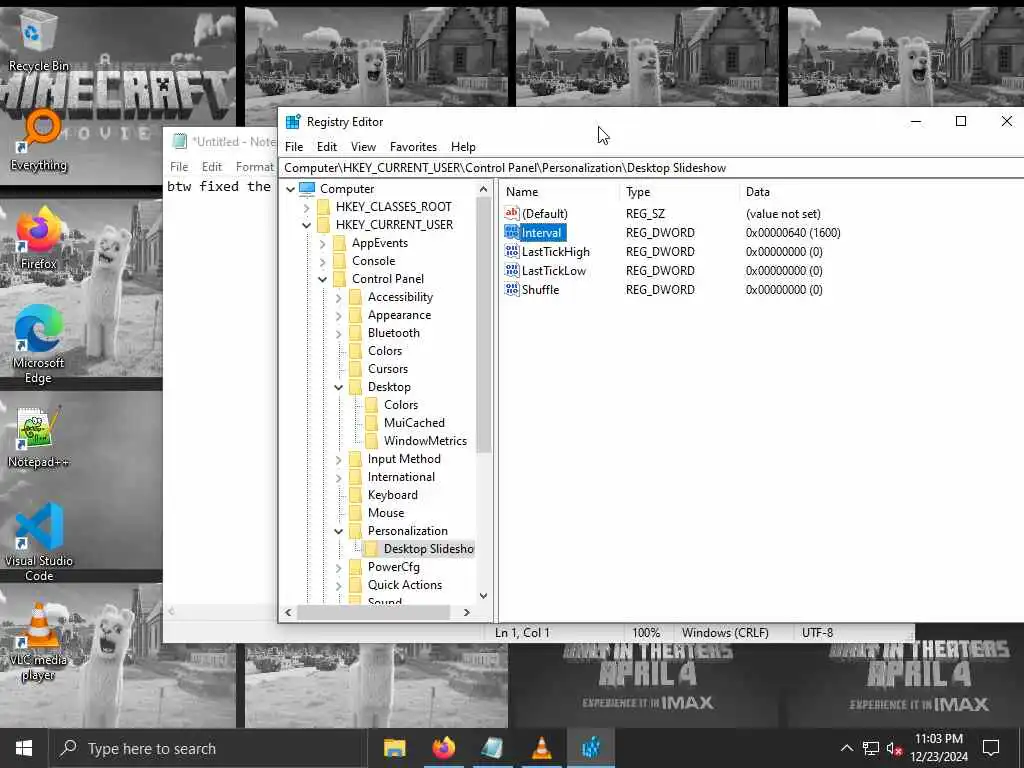
Task: Click the taskbar search box
Action: point(208,748)
